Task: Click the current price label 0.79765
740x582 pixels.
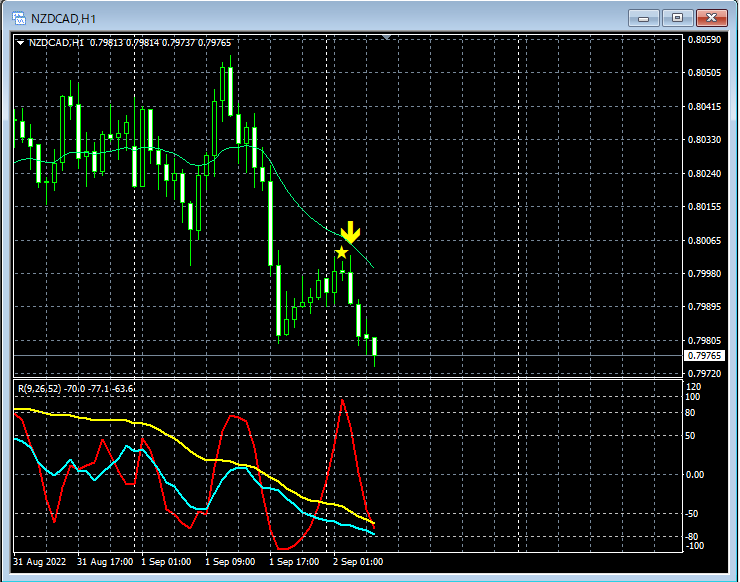Action: pos(704,355)
